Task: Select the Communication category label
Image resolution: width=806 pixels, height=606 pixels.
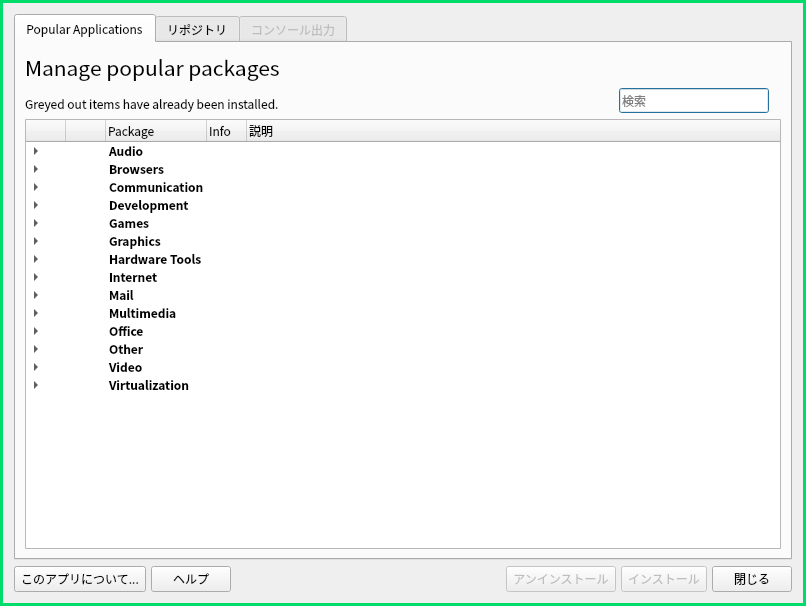Action: pos(156,187)
